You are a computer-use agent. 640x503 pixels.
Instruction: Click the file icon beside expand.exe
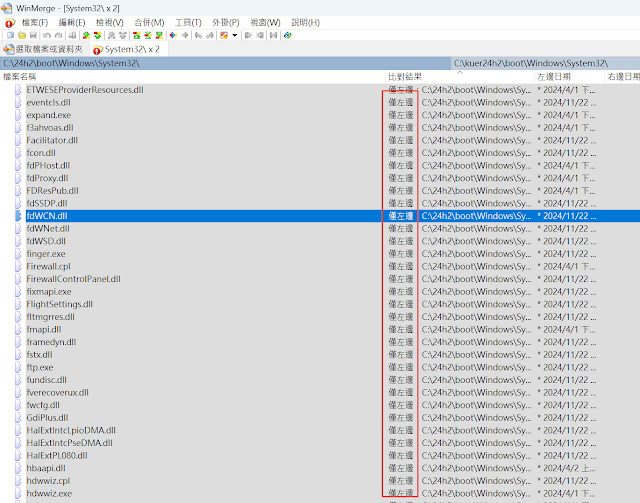[x=18, y=115]
